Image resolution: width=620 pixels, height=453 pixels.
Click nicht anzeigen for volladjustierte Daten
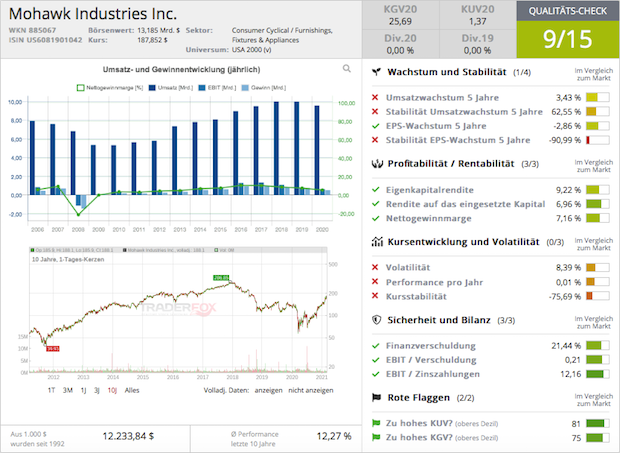pos(311,390)
